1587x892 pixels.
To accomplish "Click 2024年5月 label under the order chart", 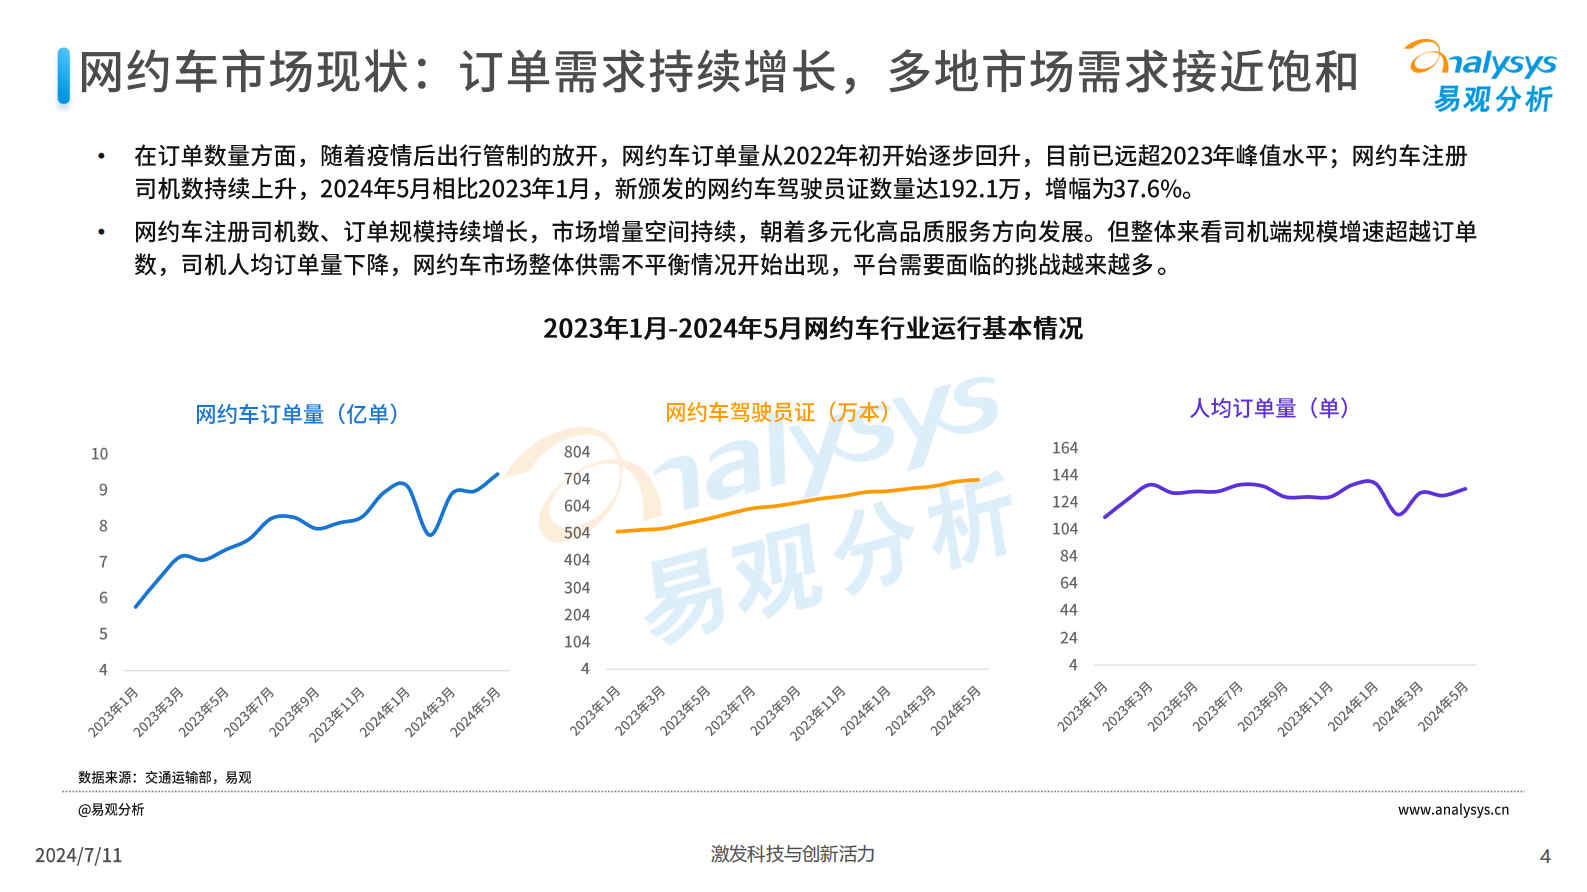I will pos(475,712).
